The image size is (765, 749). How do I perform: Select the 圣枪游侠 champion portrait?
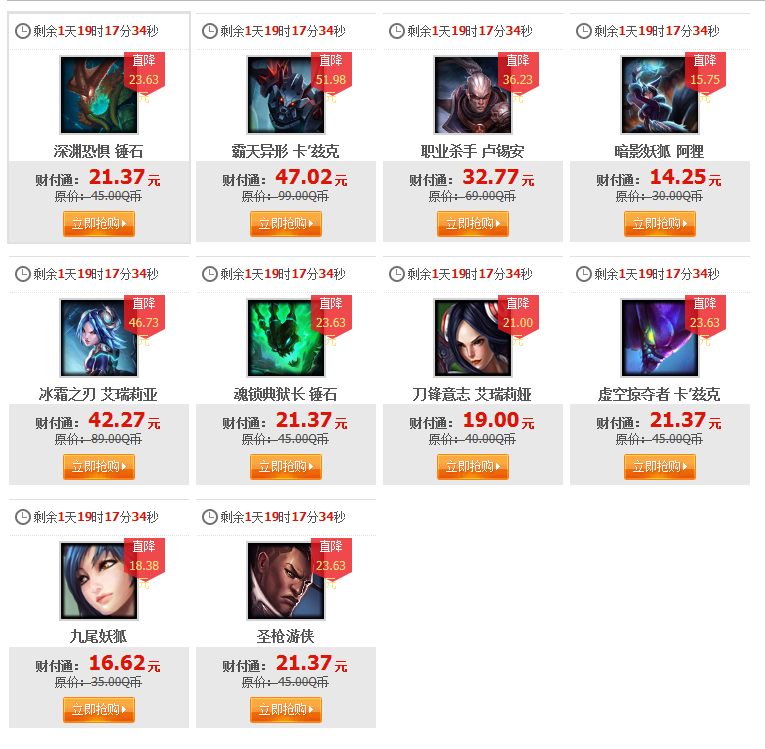[286, 581]
